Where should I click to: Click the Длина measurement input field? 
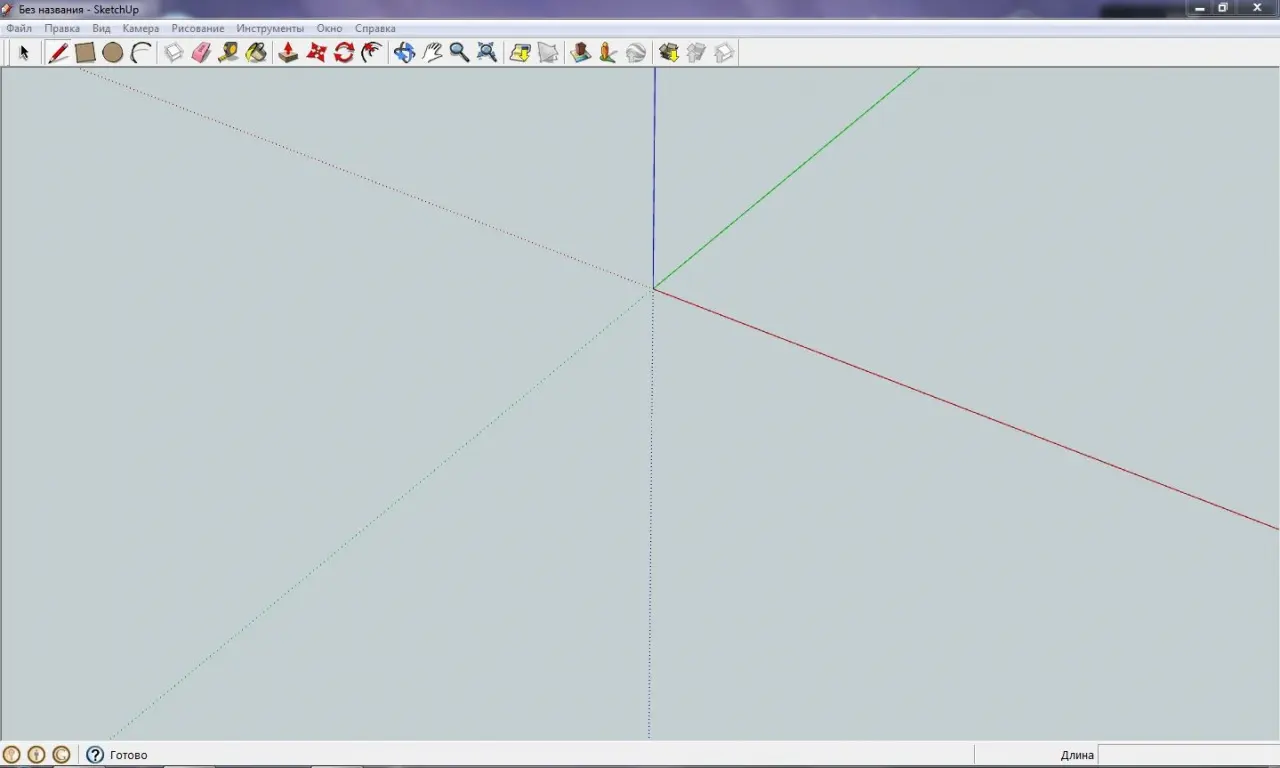tap(1187, 755)
